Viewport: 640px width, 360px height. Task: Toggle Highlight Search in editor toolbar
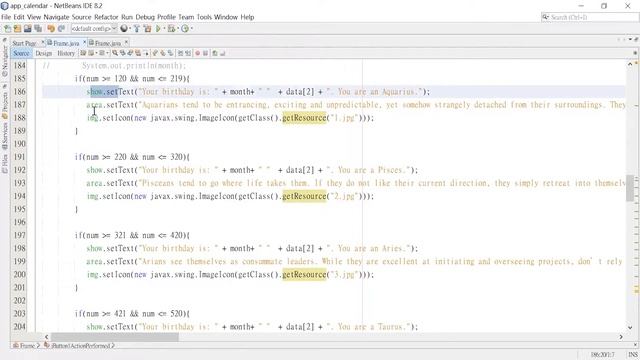coord(138,53)
